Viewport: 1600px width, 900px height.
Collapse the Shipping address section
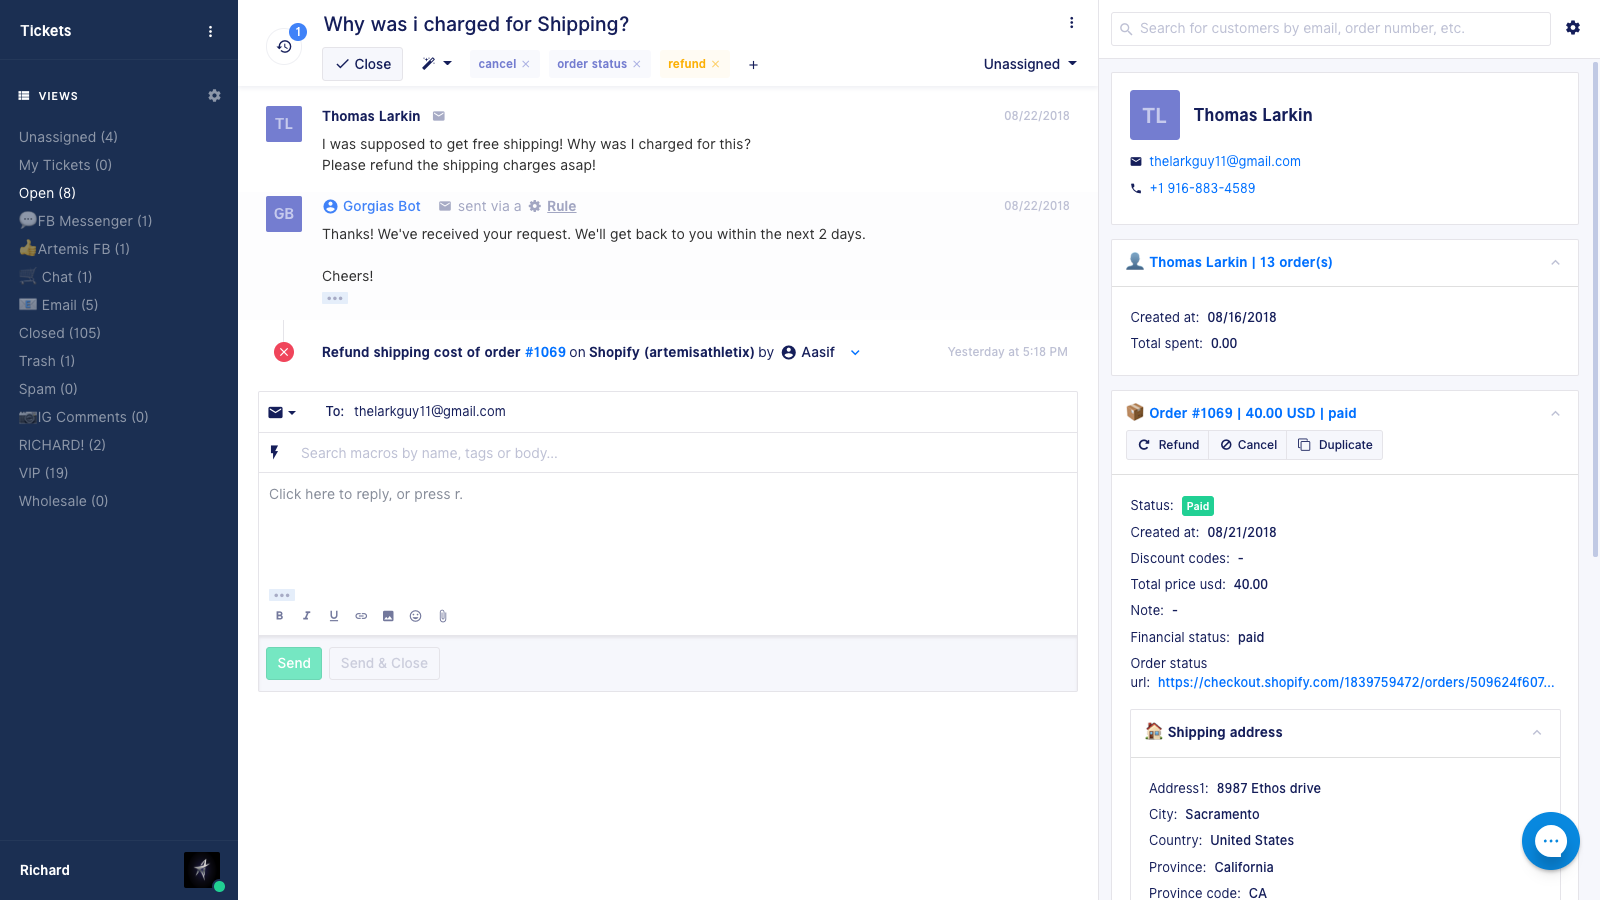1537,732
